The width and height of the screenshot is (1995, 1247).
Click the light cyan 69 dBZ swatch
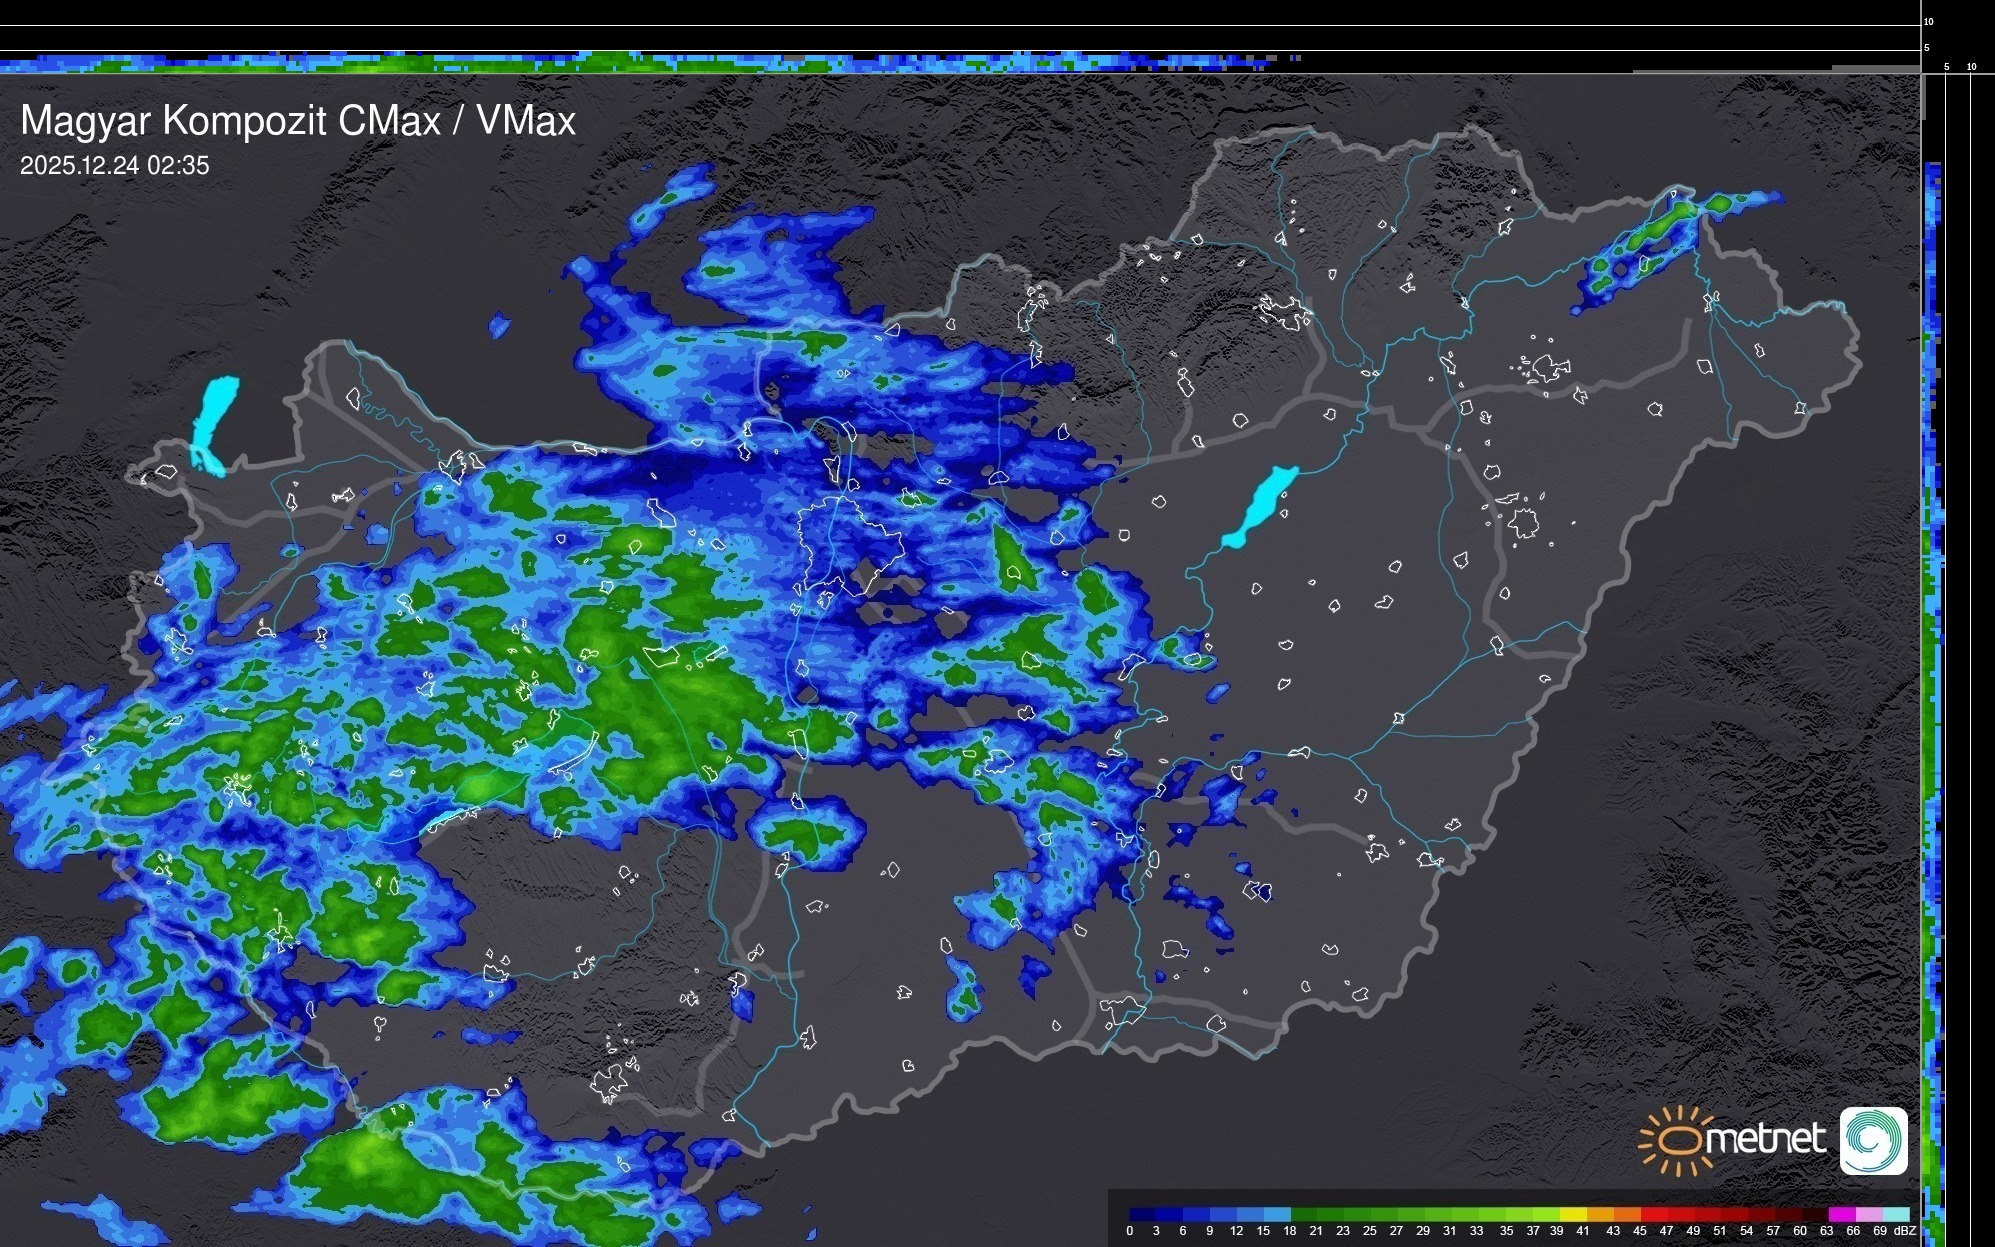tap(1896, 1214)
